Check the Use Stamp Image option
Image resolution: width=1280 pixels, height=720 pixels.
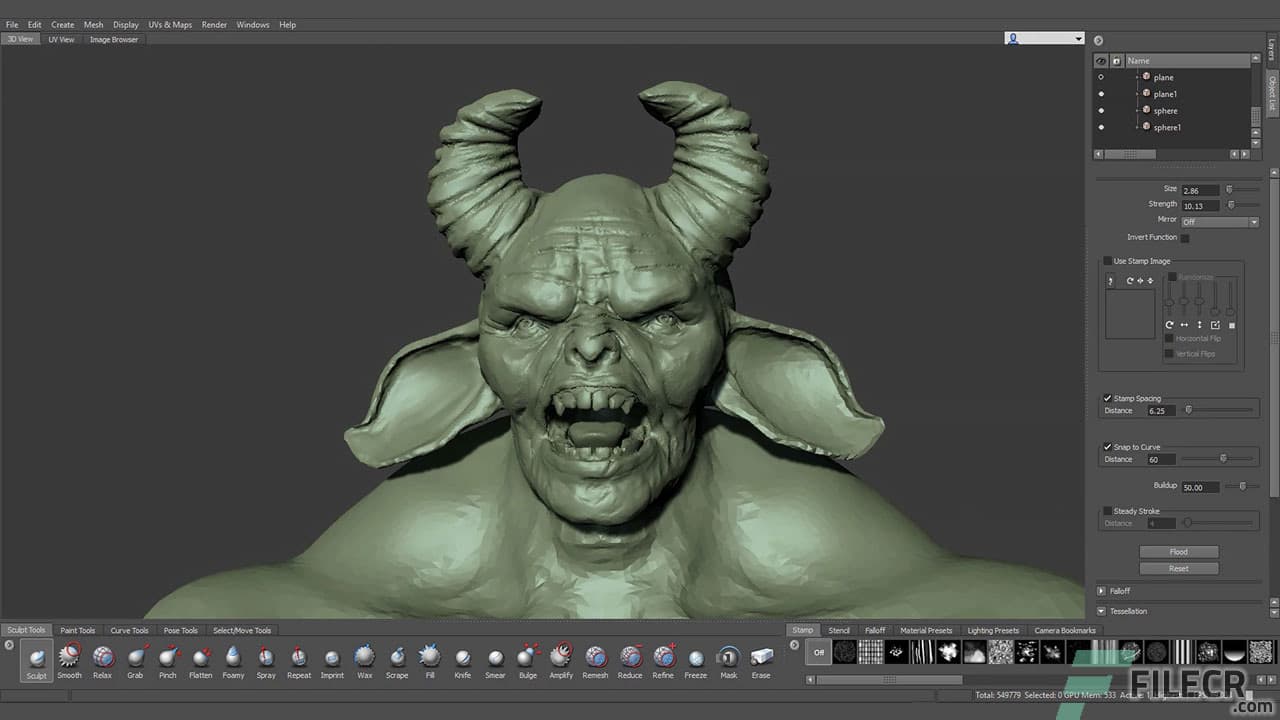(1107, 260)
